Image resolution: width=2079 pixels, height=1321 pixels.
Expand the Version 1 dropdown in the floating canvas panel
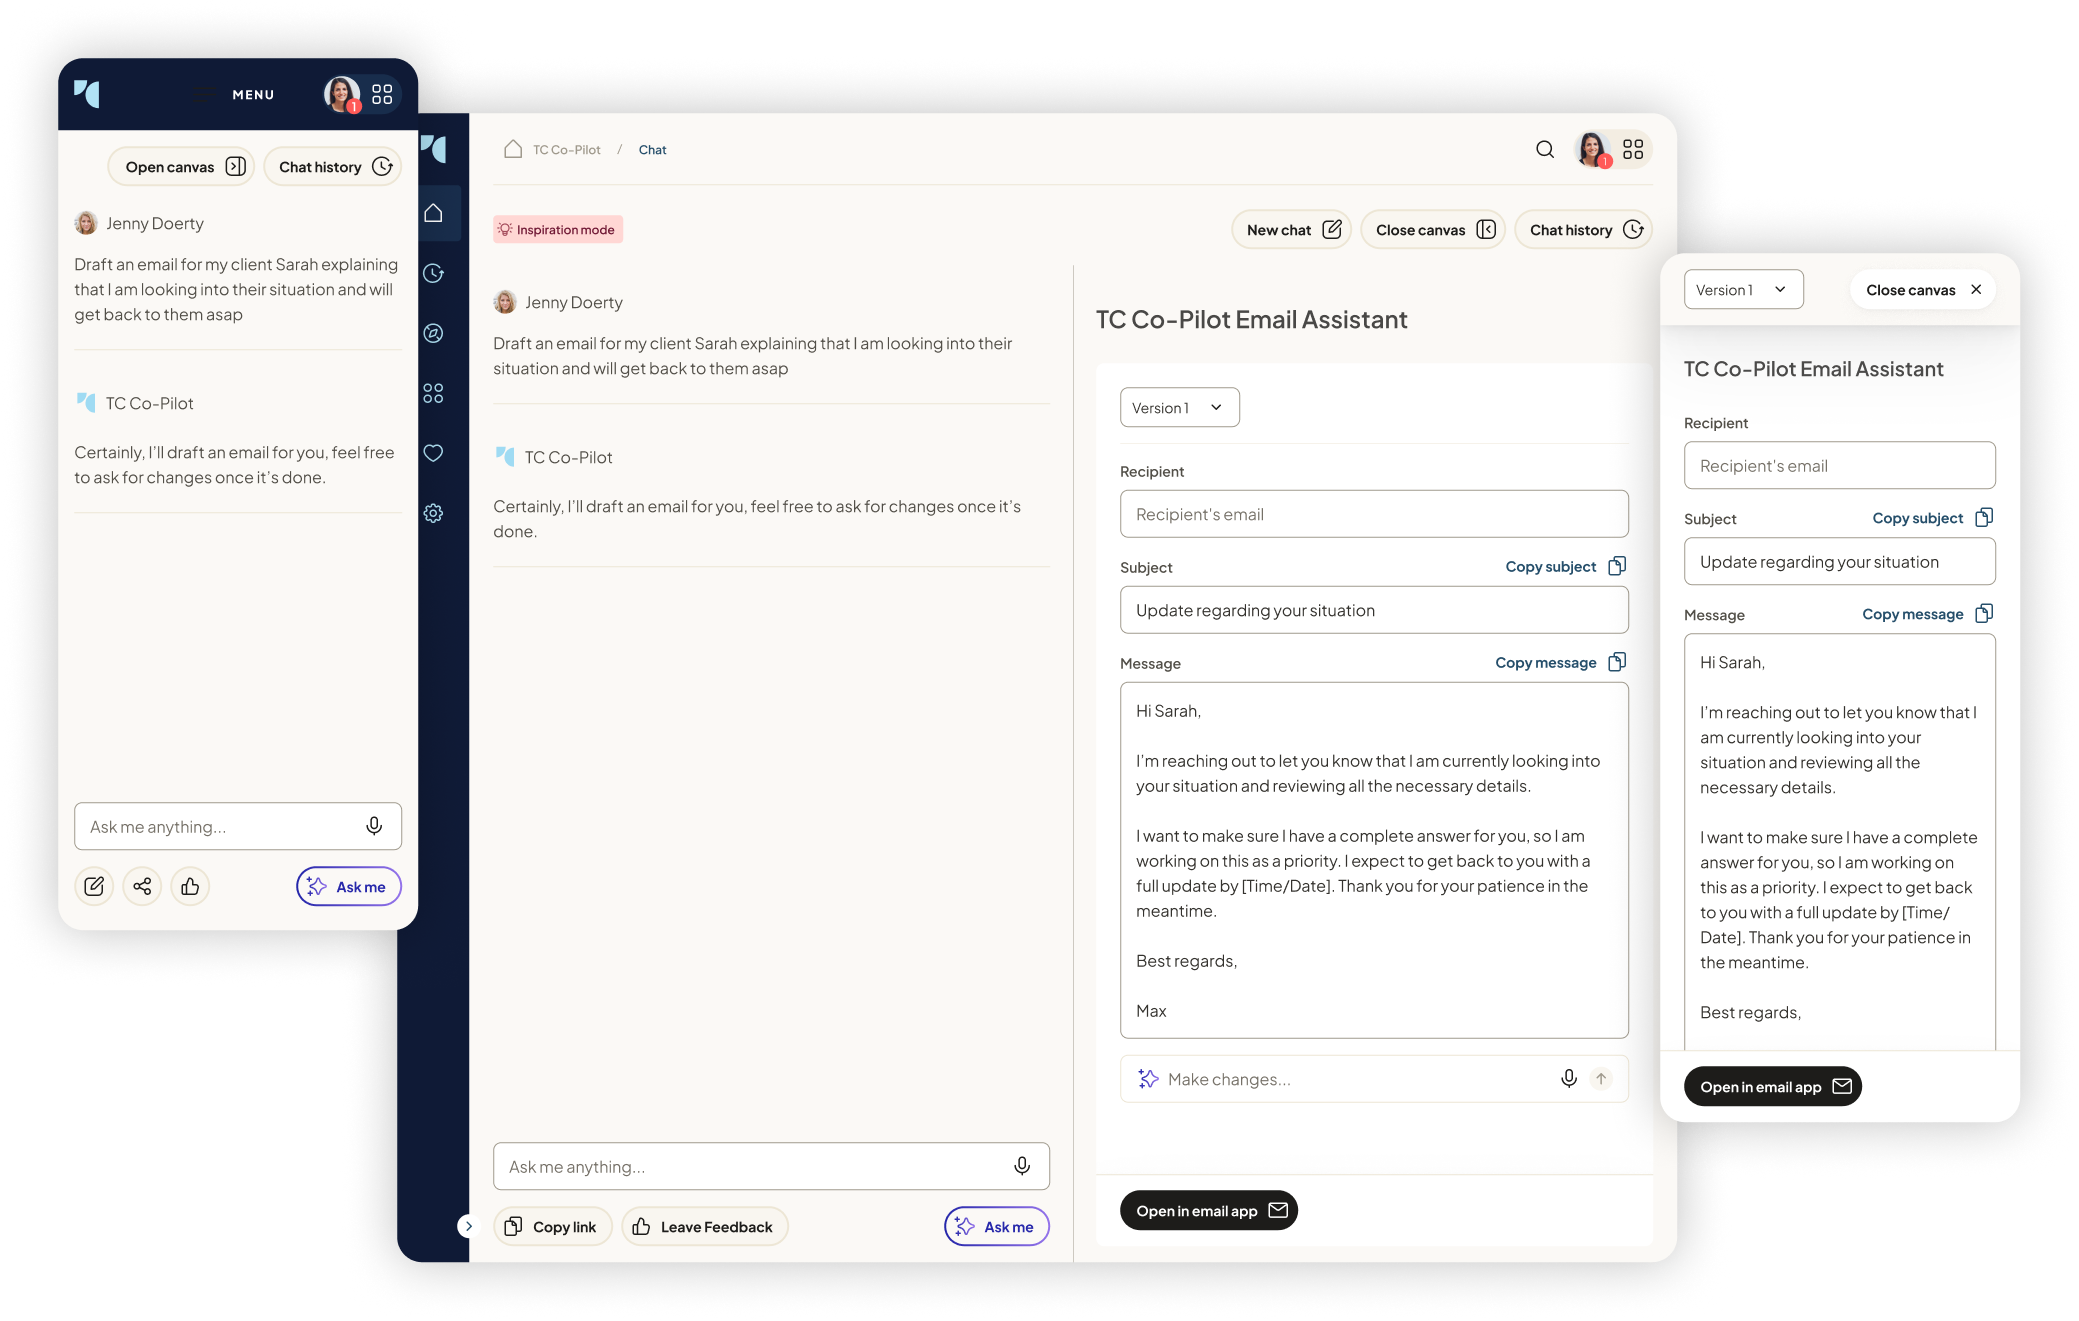pos(1744,289)
